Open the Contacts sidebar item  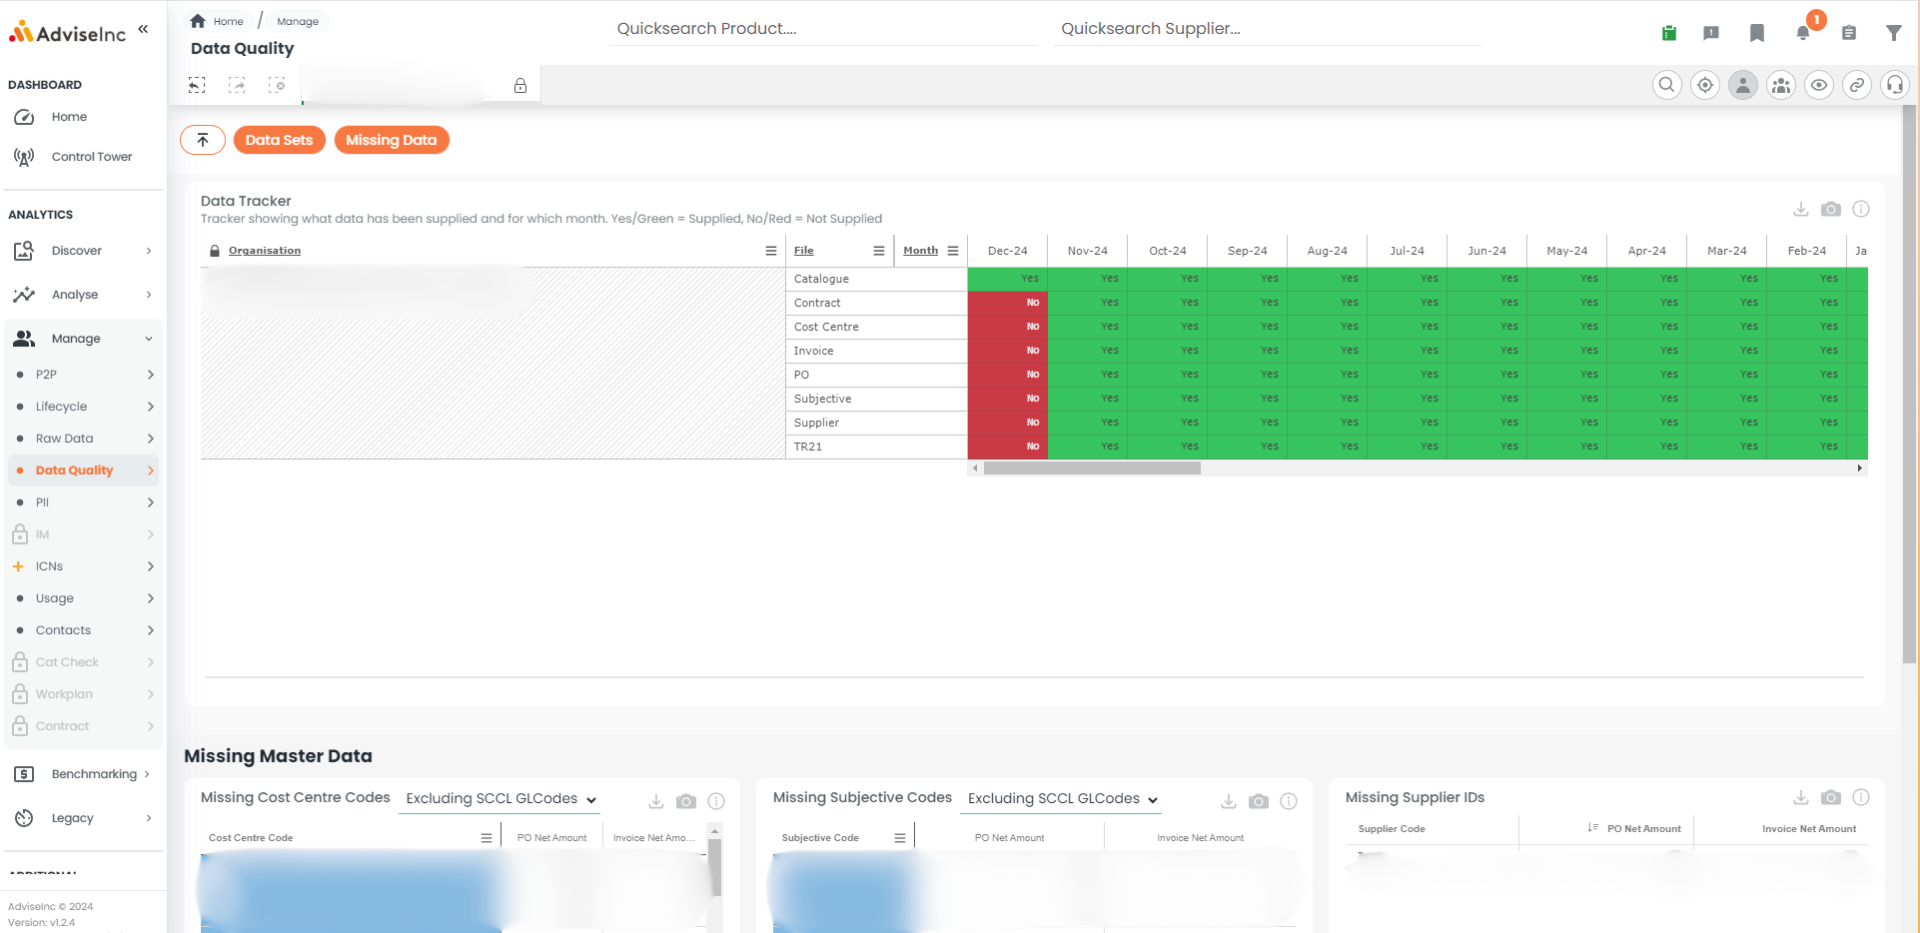click(x=84, y=631)
